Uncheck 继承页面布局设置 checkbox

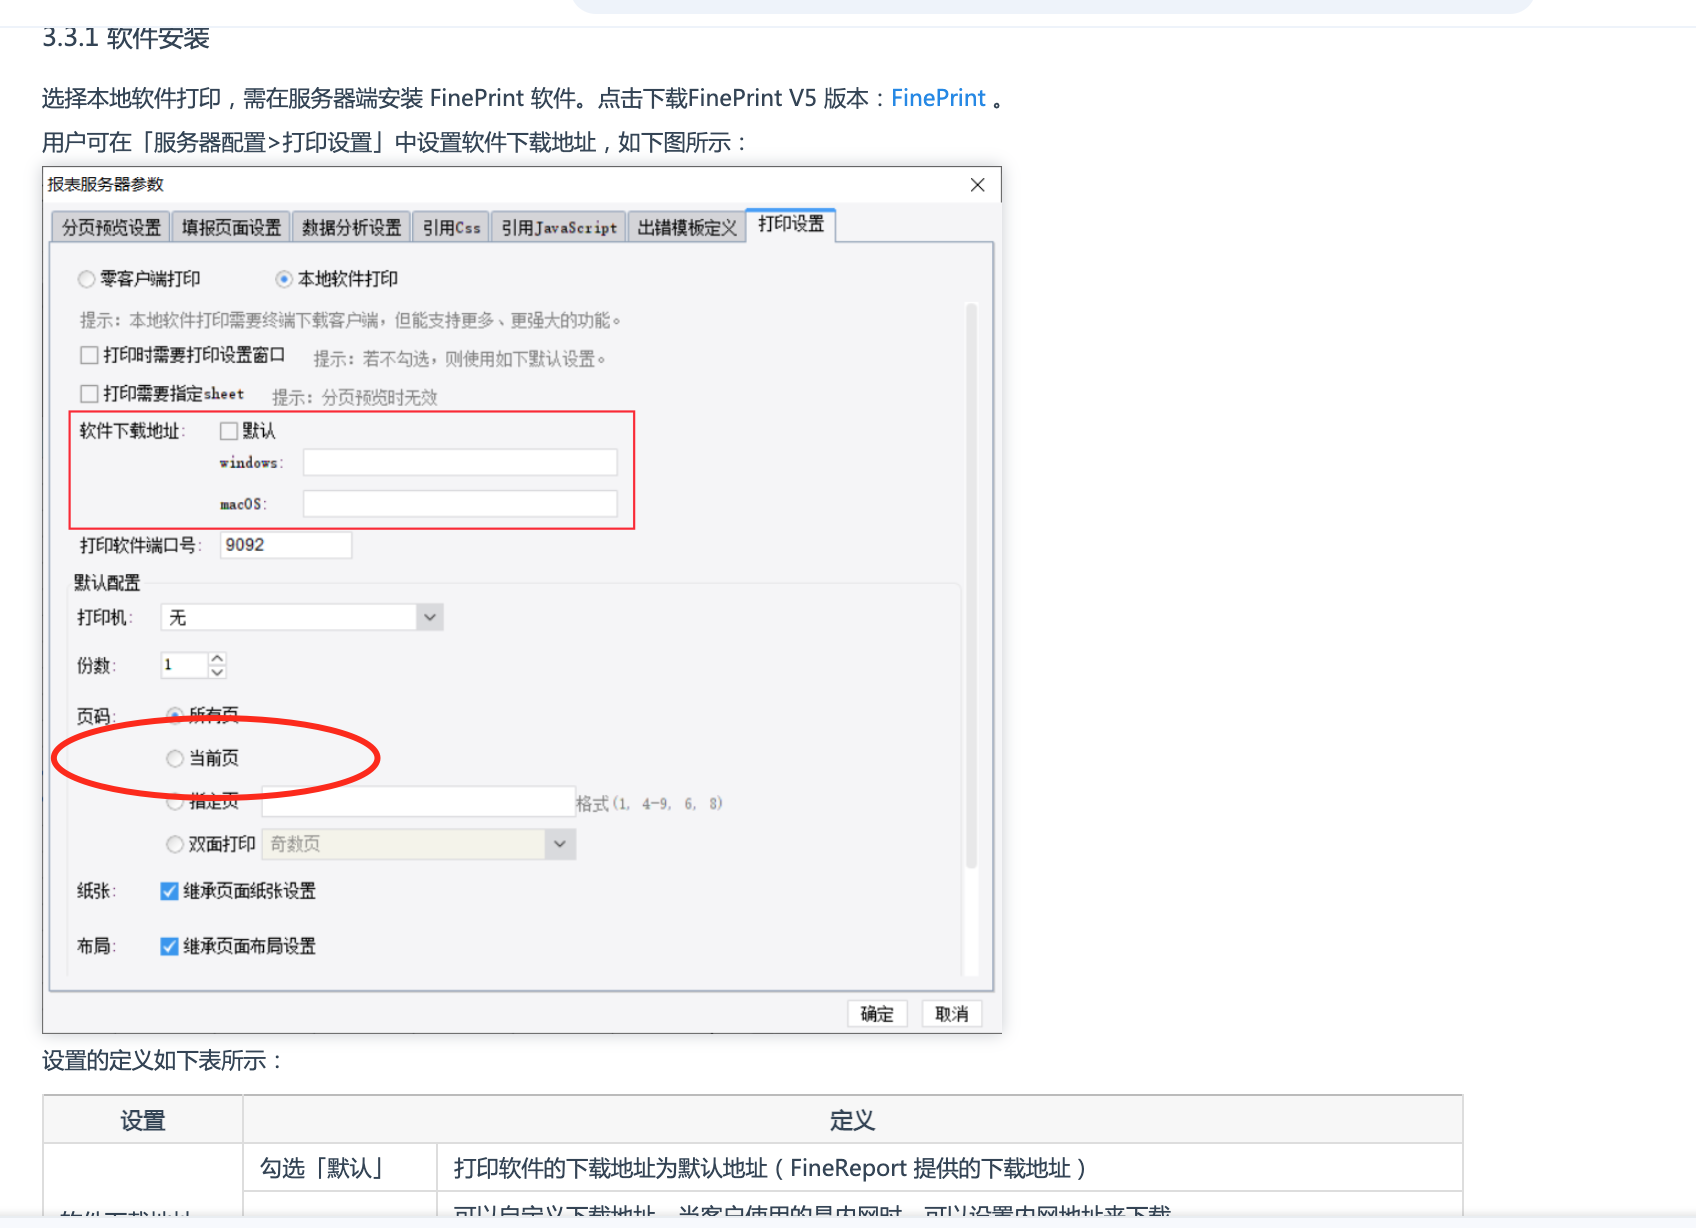pos(169,946)
